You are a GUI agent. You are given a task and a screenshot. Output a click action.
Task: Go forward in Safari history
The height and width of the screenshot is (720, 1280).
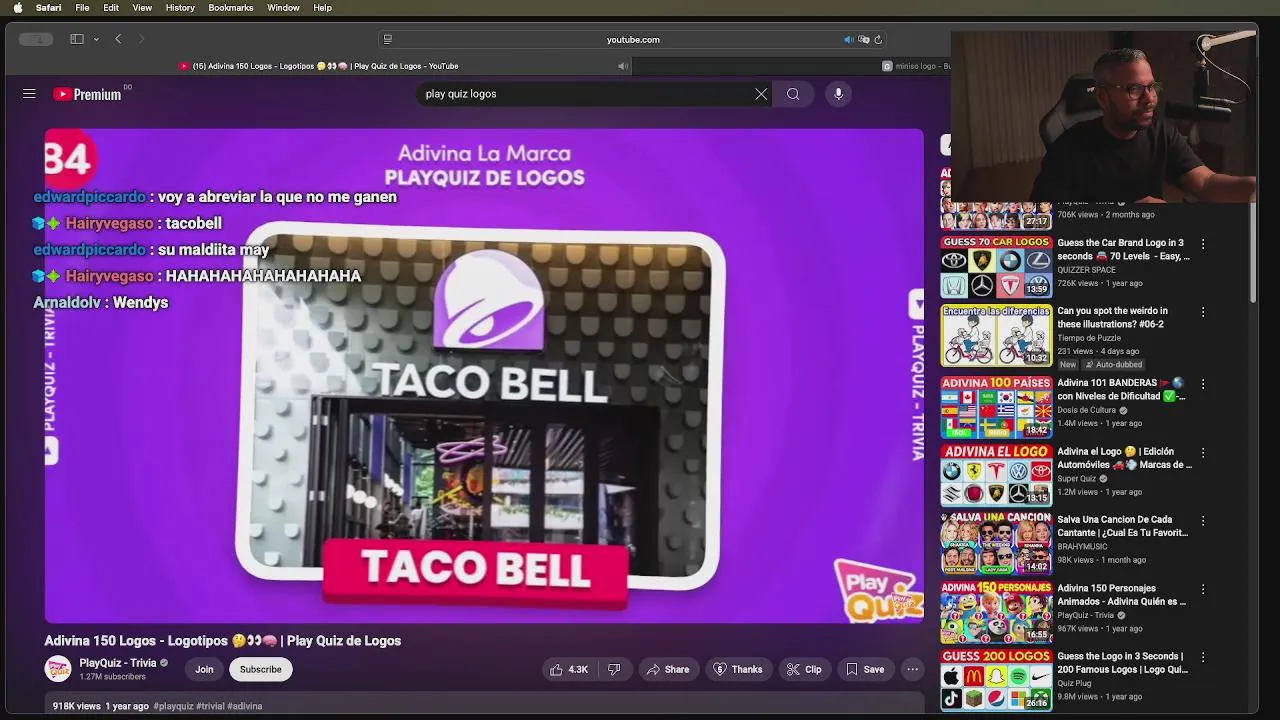click(141, 39)
